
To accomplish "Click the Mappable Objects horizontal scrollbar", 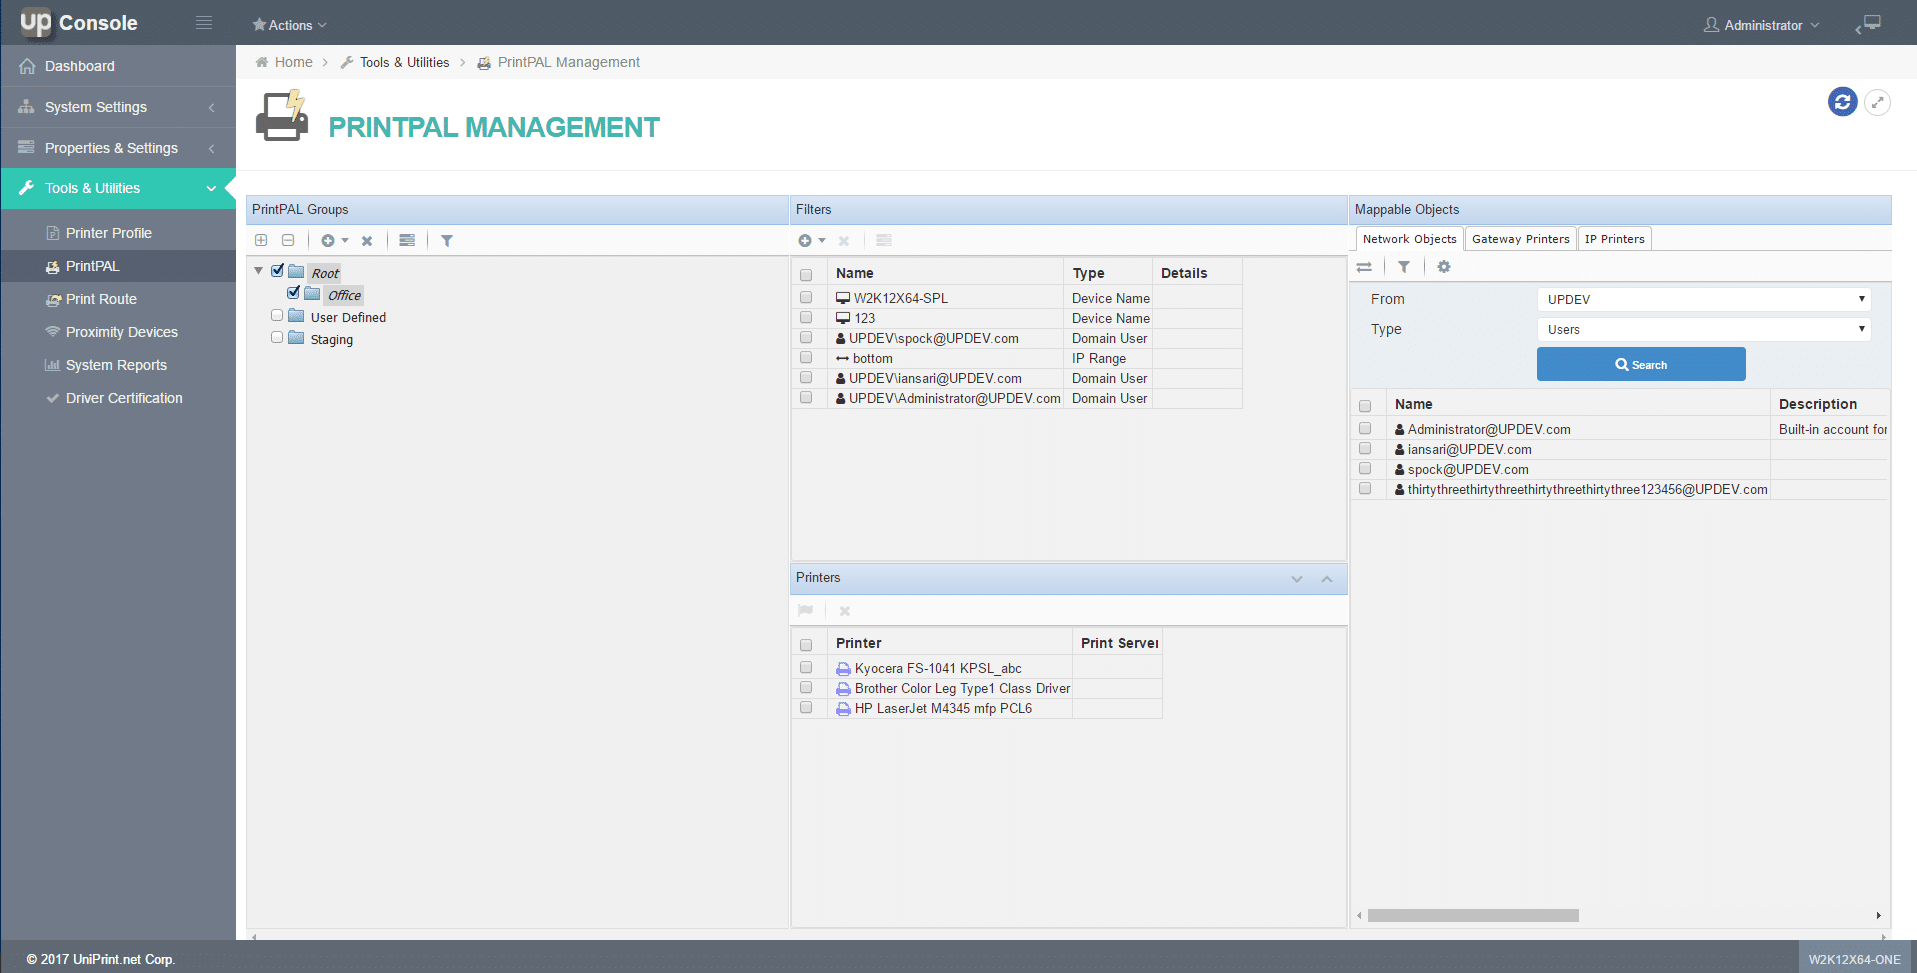I will [x=1473, y=916].
